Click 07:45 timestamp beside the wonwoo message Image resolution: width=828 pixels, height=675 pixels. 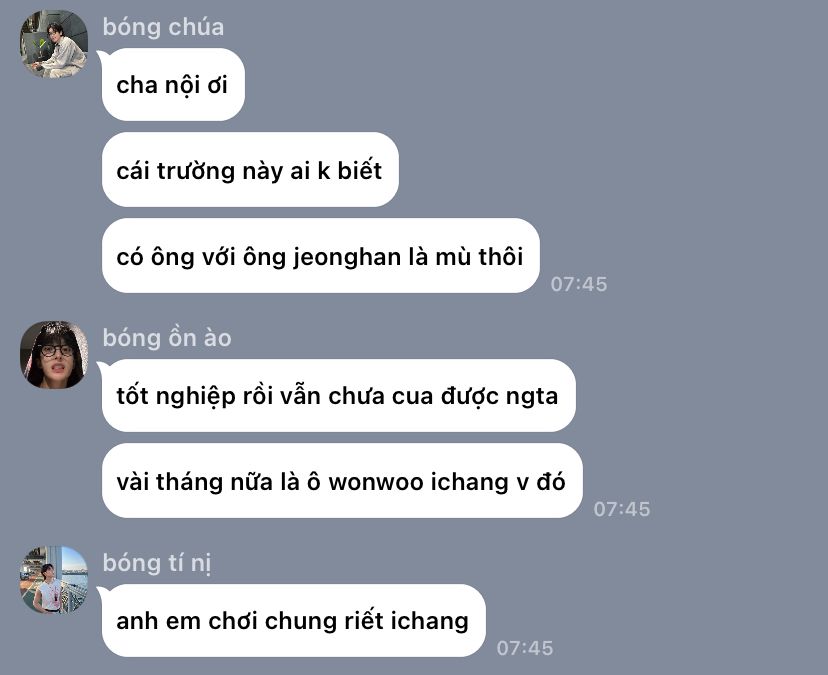click(622, 509)
